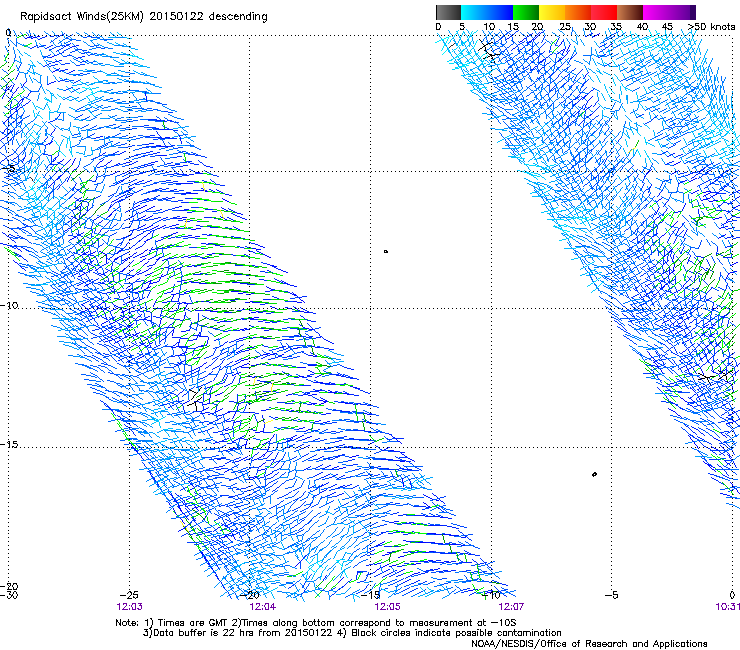Click the orange 25-30 knots legend color
The image size is (740, 650).
click(x=578, y=12)
